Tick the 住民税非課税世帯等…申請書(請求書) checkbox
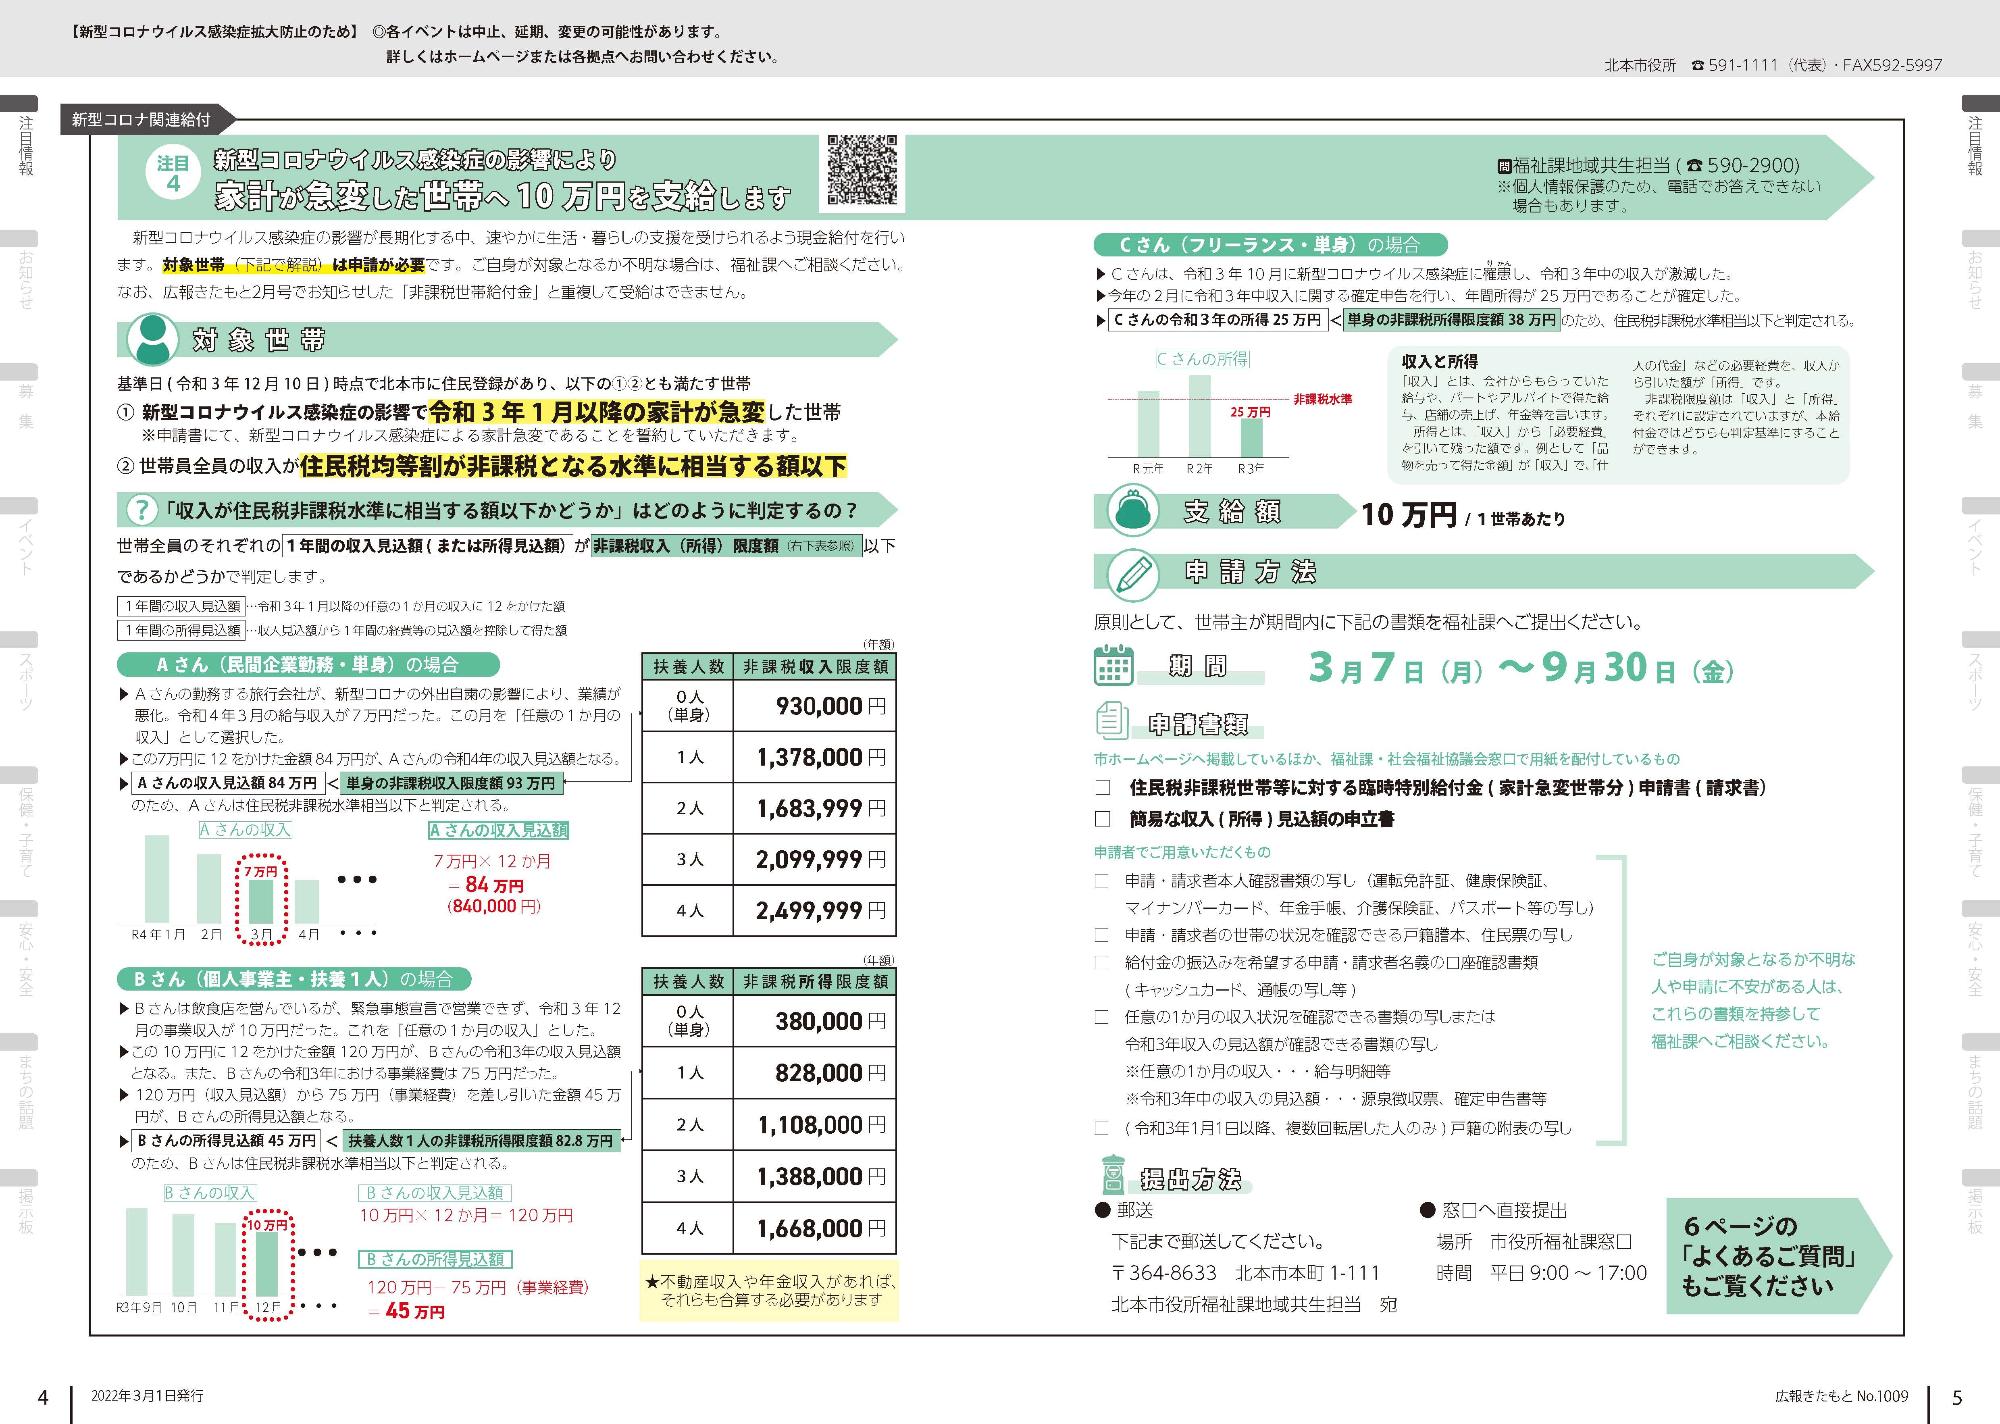This screenshot has width=2000, height=1424. coord(1103,789)
